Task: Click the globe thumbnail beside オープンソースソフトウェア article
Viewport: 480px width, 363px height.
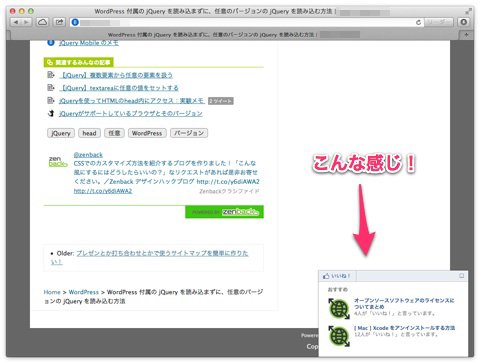Action: (x=339, y=309)
